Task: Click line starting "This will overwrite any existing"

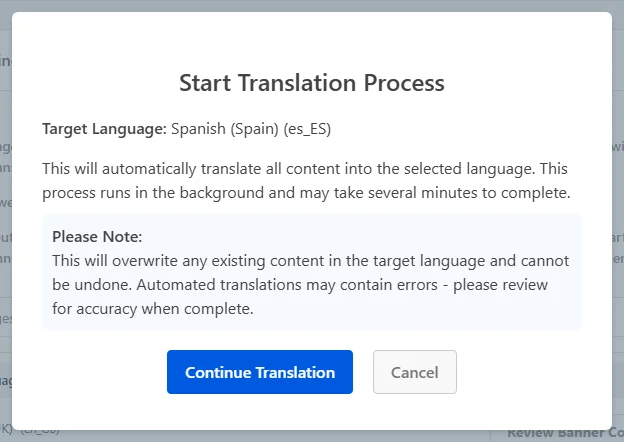Action: tap(310, 261)
